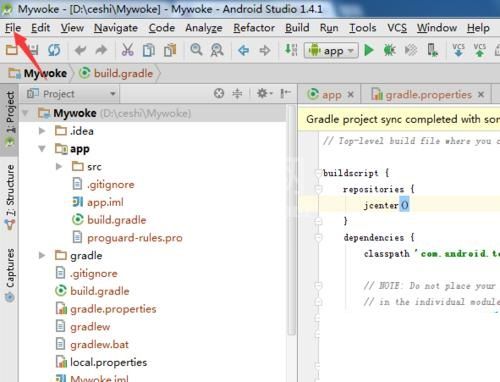This screenshot has width=500, height=382.
Task: Click the Hide Project panel icon
Action: (x=285, y=94)
